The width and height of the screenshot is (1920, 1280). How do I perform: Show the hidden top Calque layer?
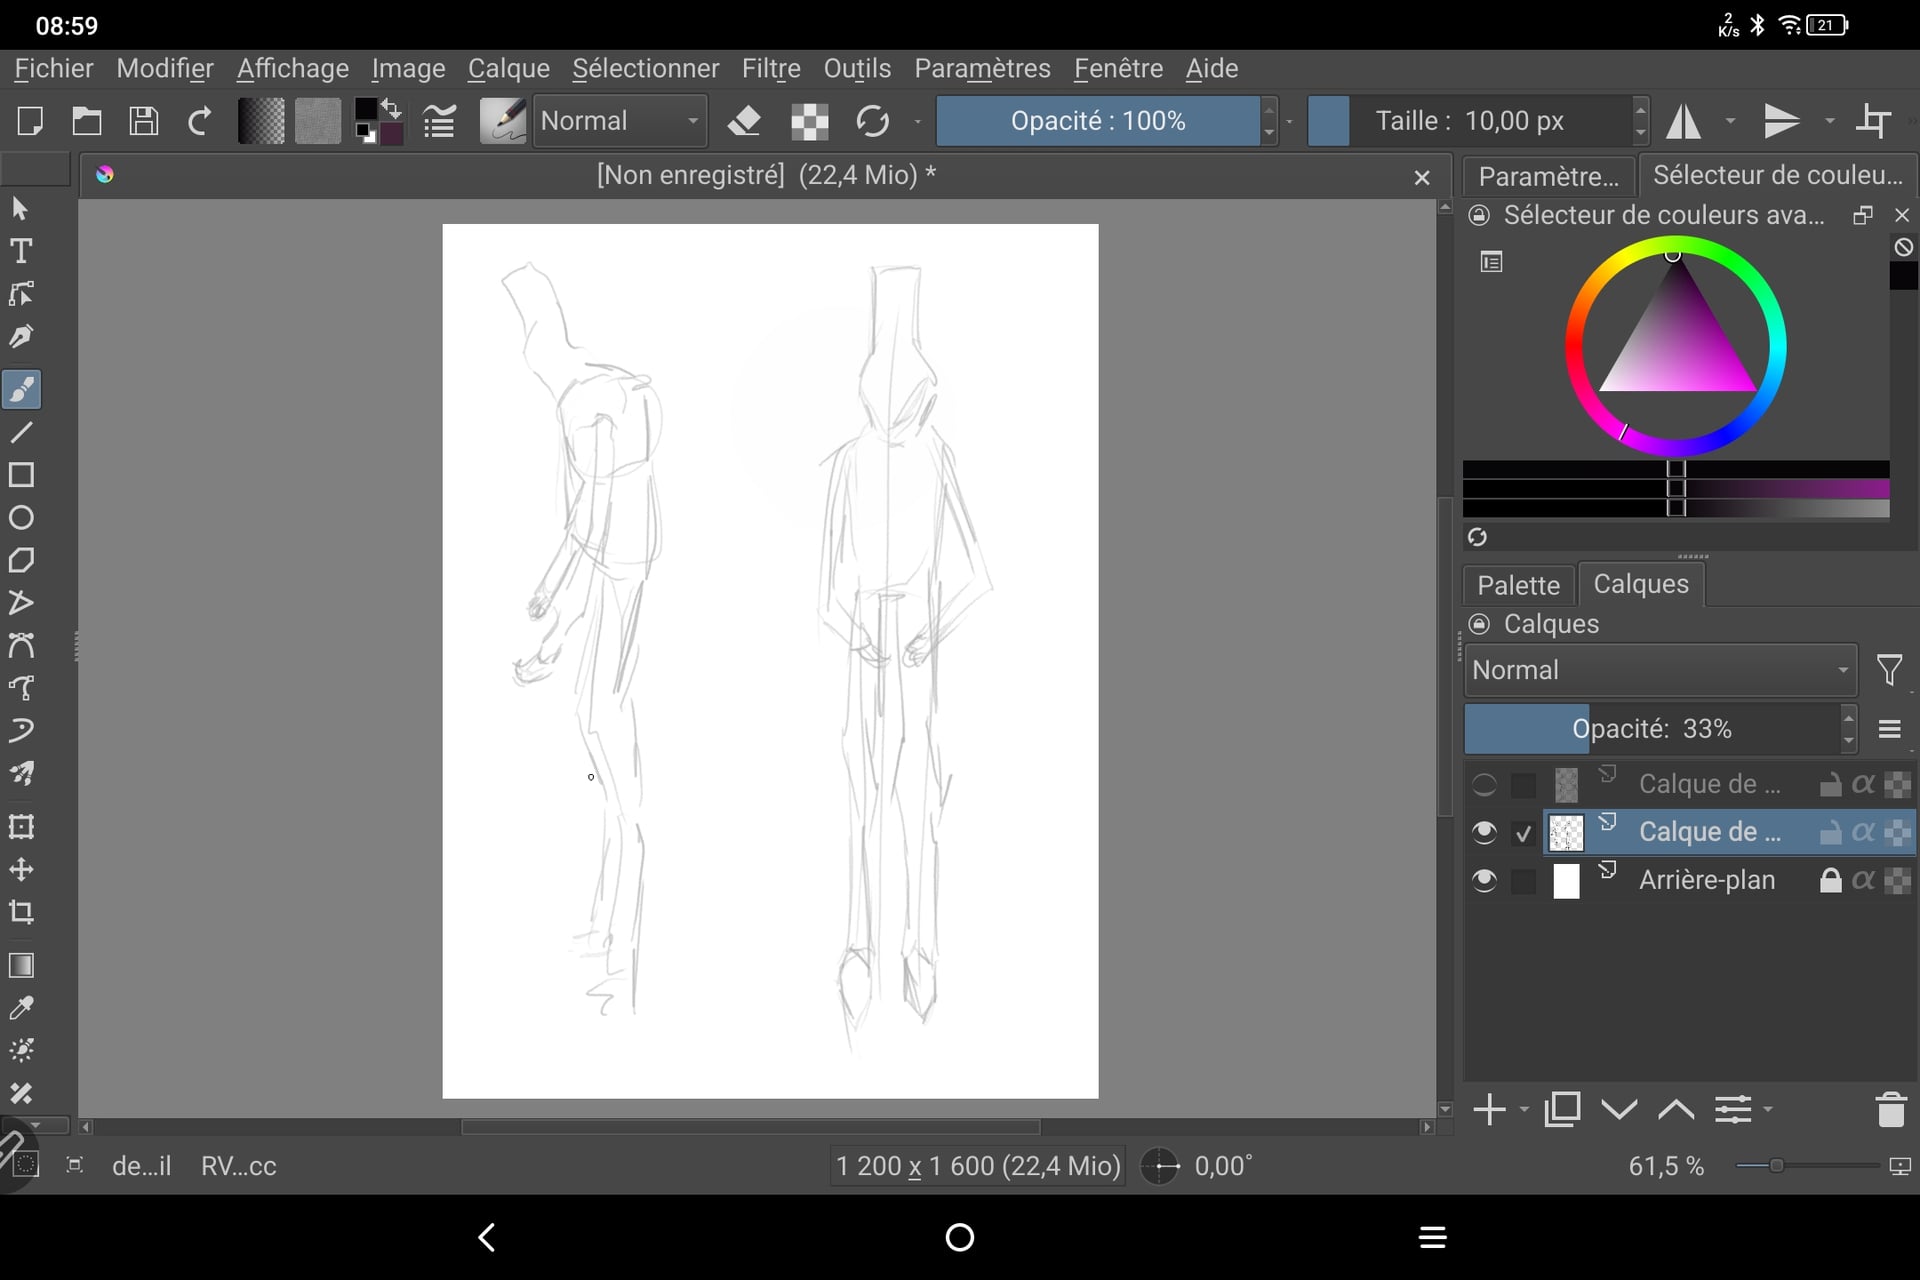(1484, 785)
